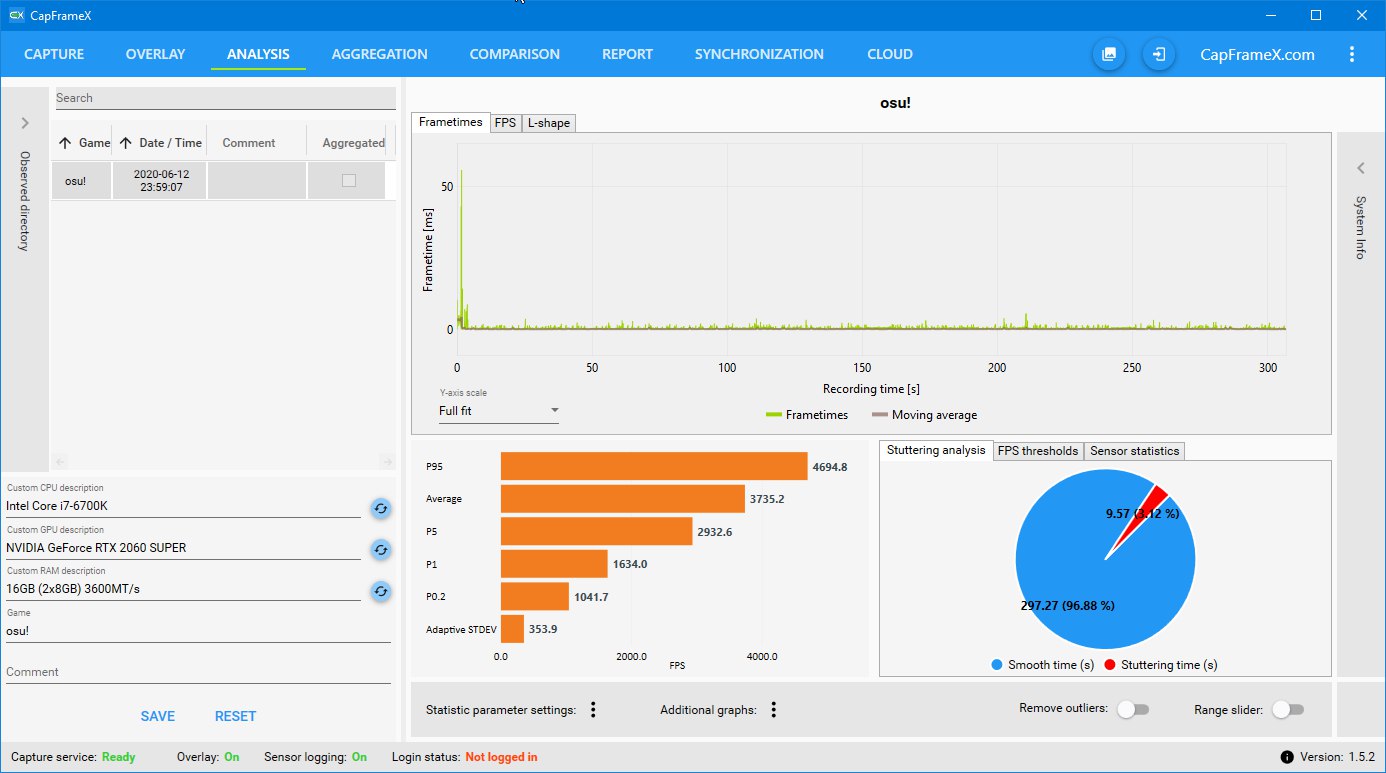This screenshot has width=1386, height=773.
Task: Select the Stuttering analysis tab
Action: [x=936, y=450]
